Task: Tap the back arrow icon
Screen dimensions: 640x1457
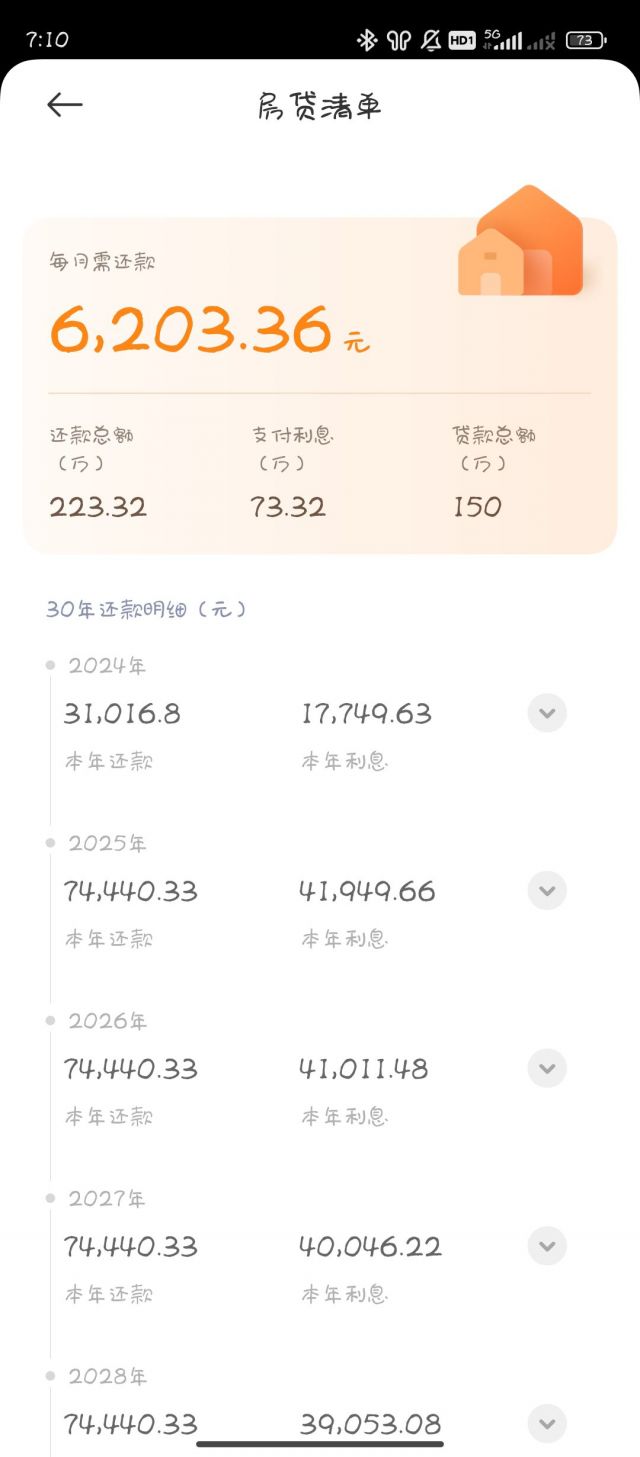Action: pos(65,105)
